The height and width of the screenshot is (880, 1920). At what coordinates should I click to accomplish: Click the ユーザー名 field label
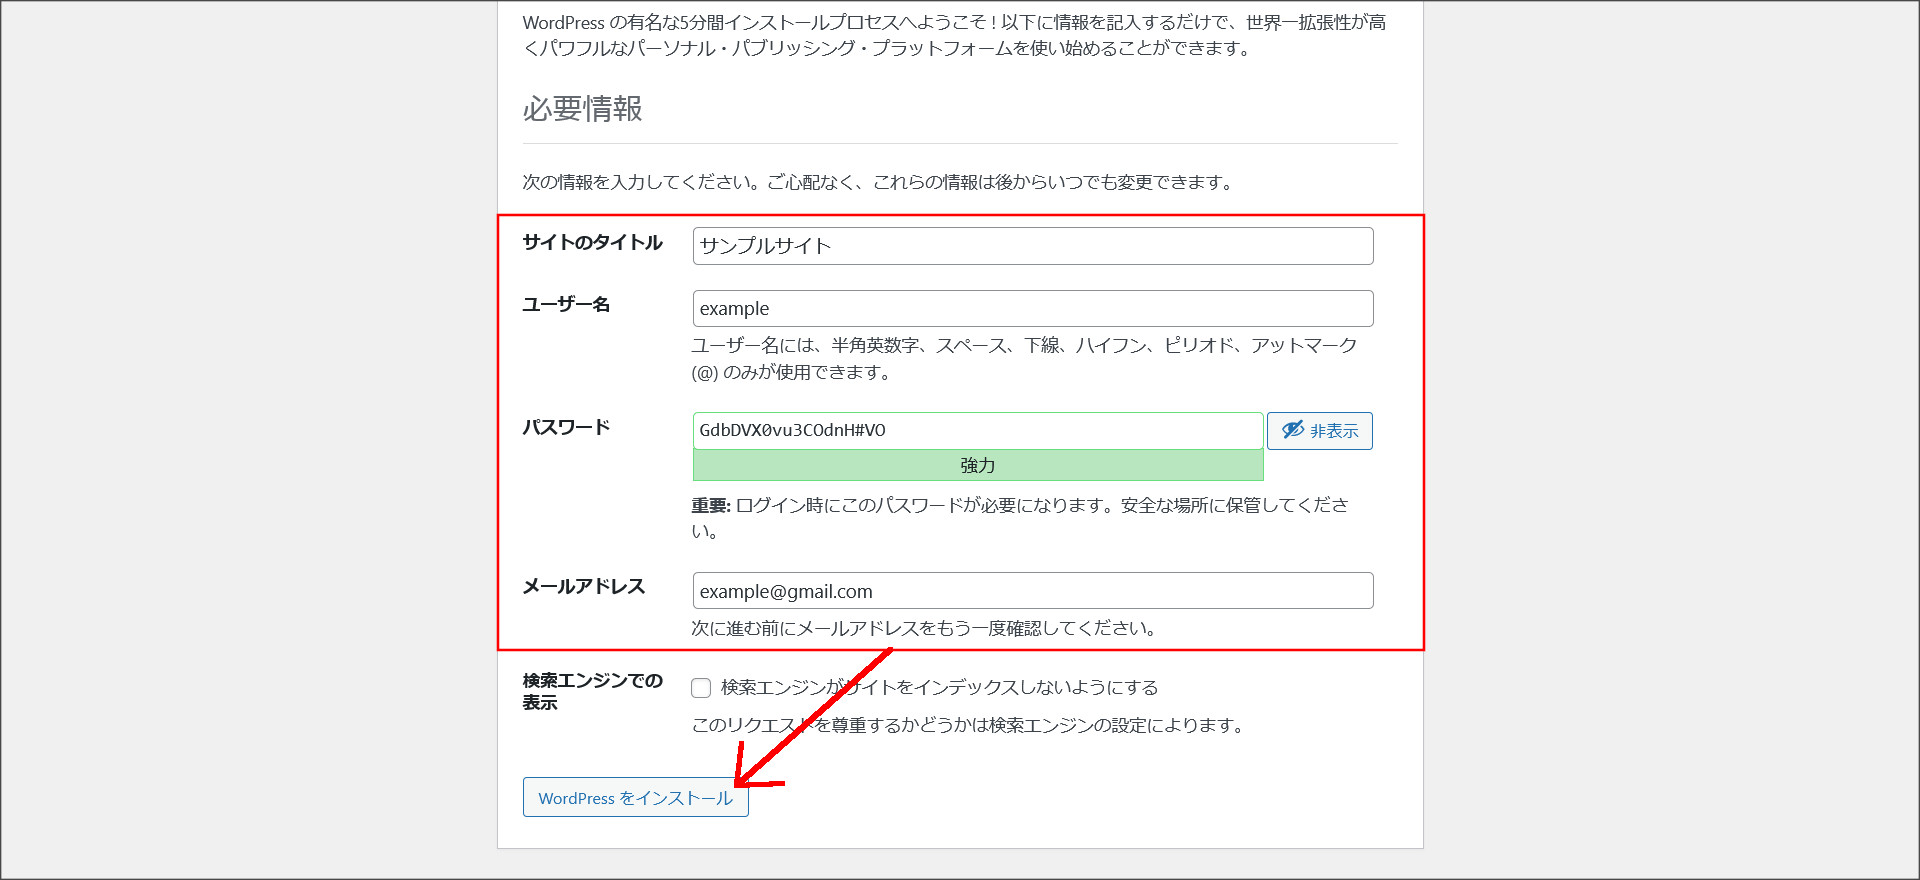(566, 305)
